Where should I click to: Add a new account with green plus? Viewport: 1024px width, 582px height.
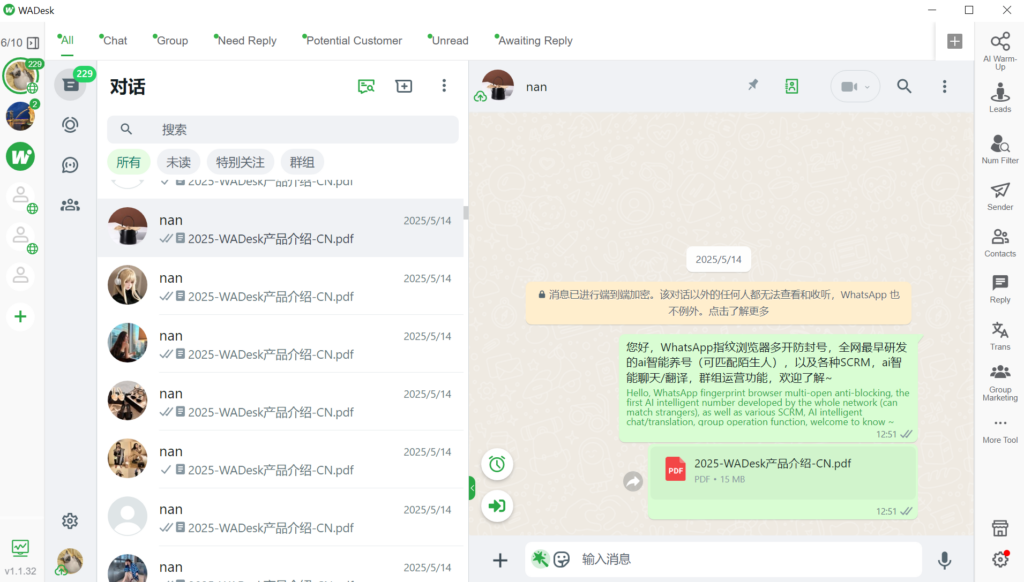pos(20,317)
